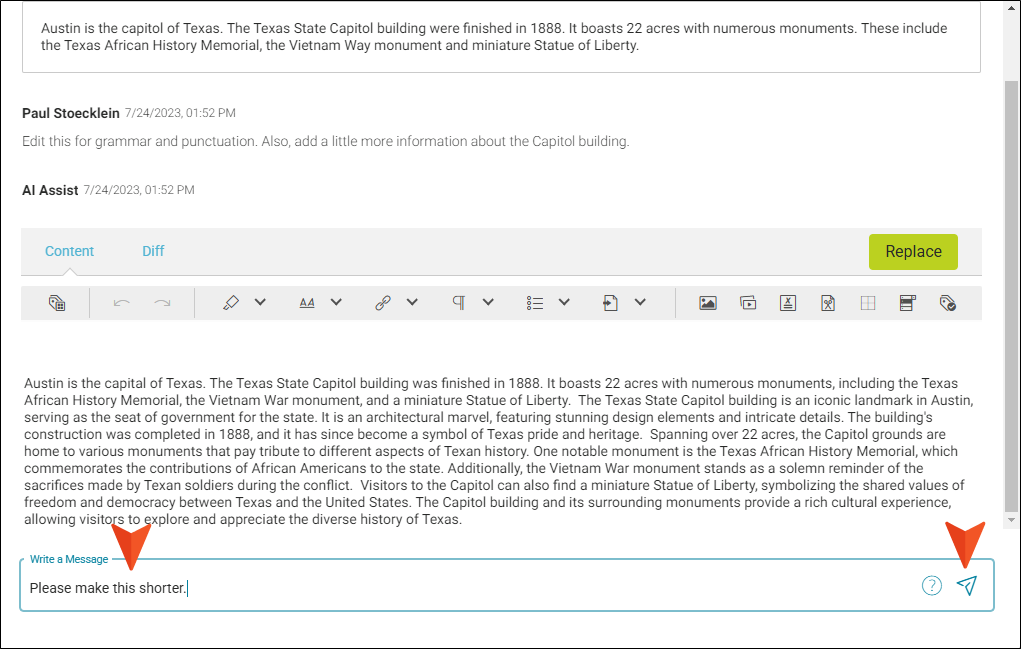
Task: Switch to the Diff tab
Action: coord(153,251)
